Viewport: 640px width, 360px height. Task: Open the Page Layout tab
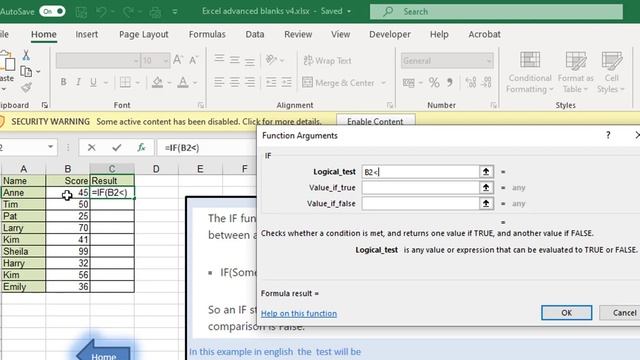point(144,34)
